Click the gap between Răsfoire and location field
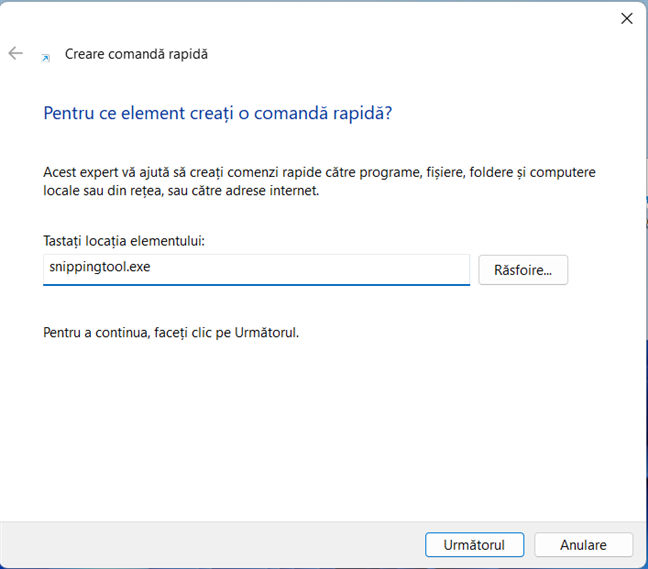 [x=474, y=269]
